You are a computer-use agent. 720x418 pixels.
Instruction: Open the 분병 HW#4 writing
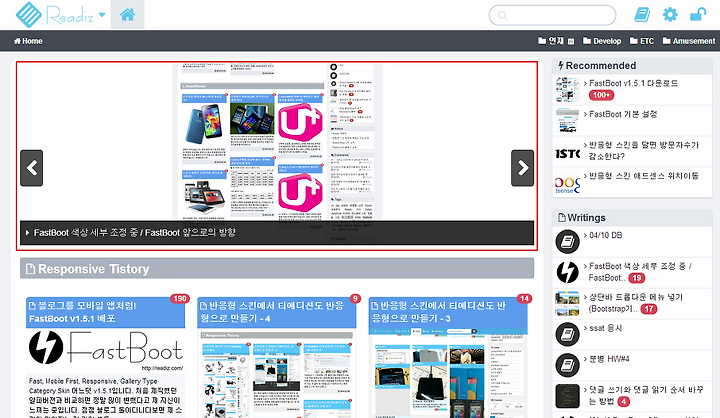[607, 359]
